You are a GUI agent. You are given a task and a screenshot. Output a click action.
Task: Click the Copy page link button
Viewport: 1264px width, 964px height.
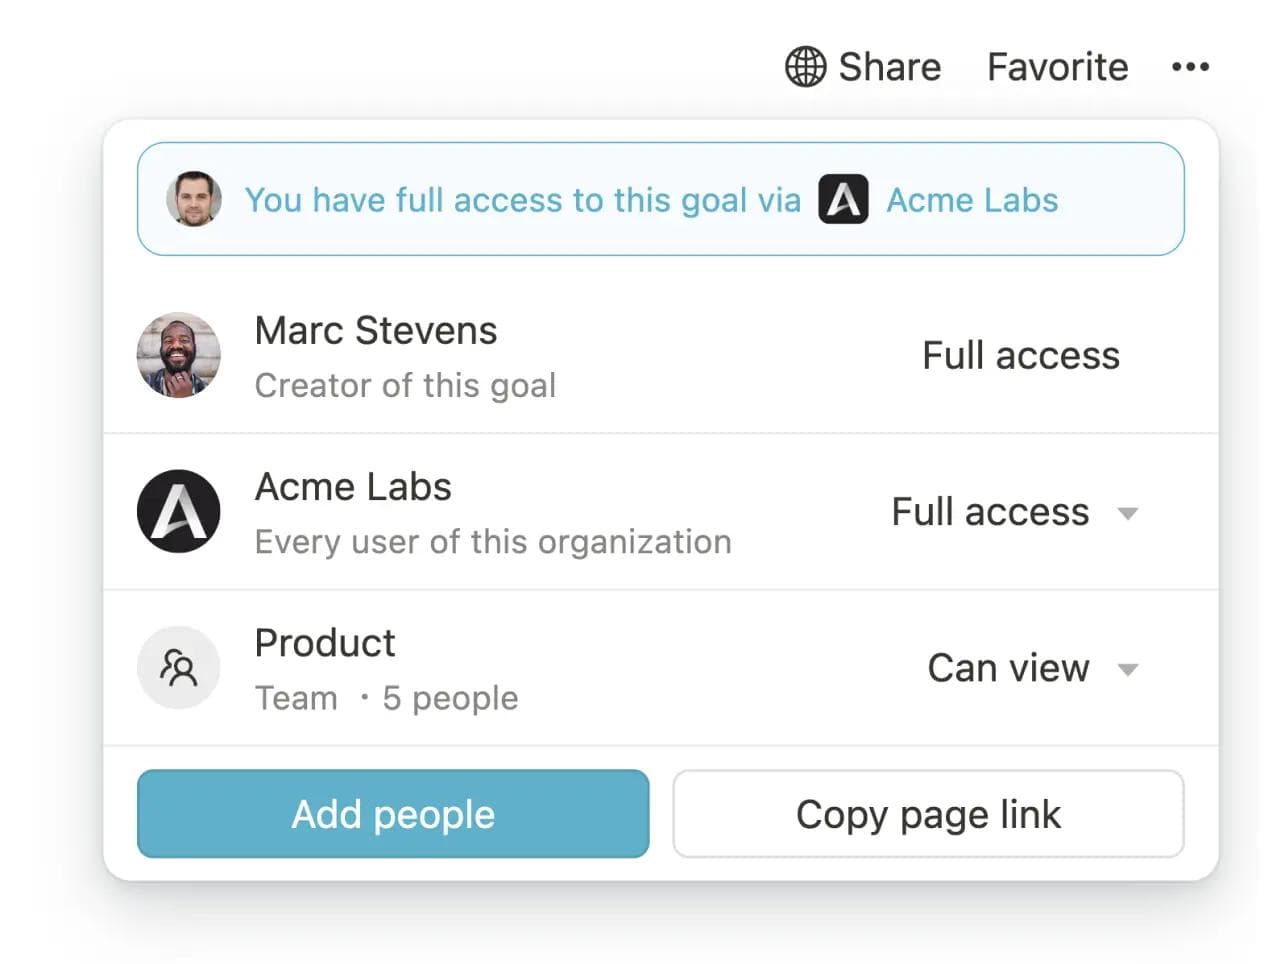(x=928, y=814)
